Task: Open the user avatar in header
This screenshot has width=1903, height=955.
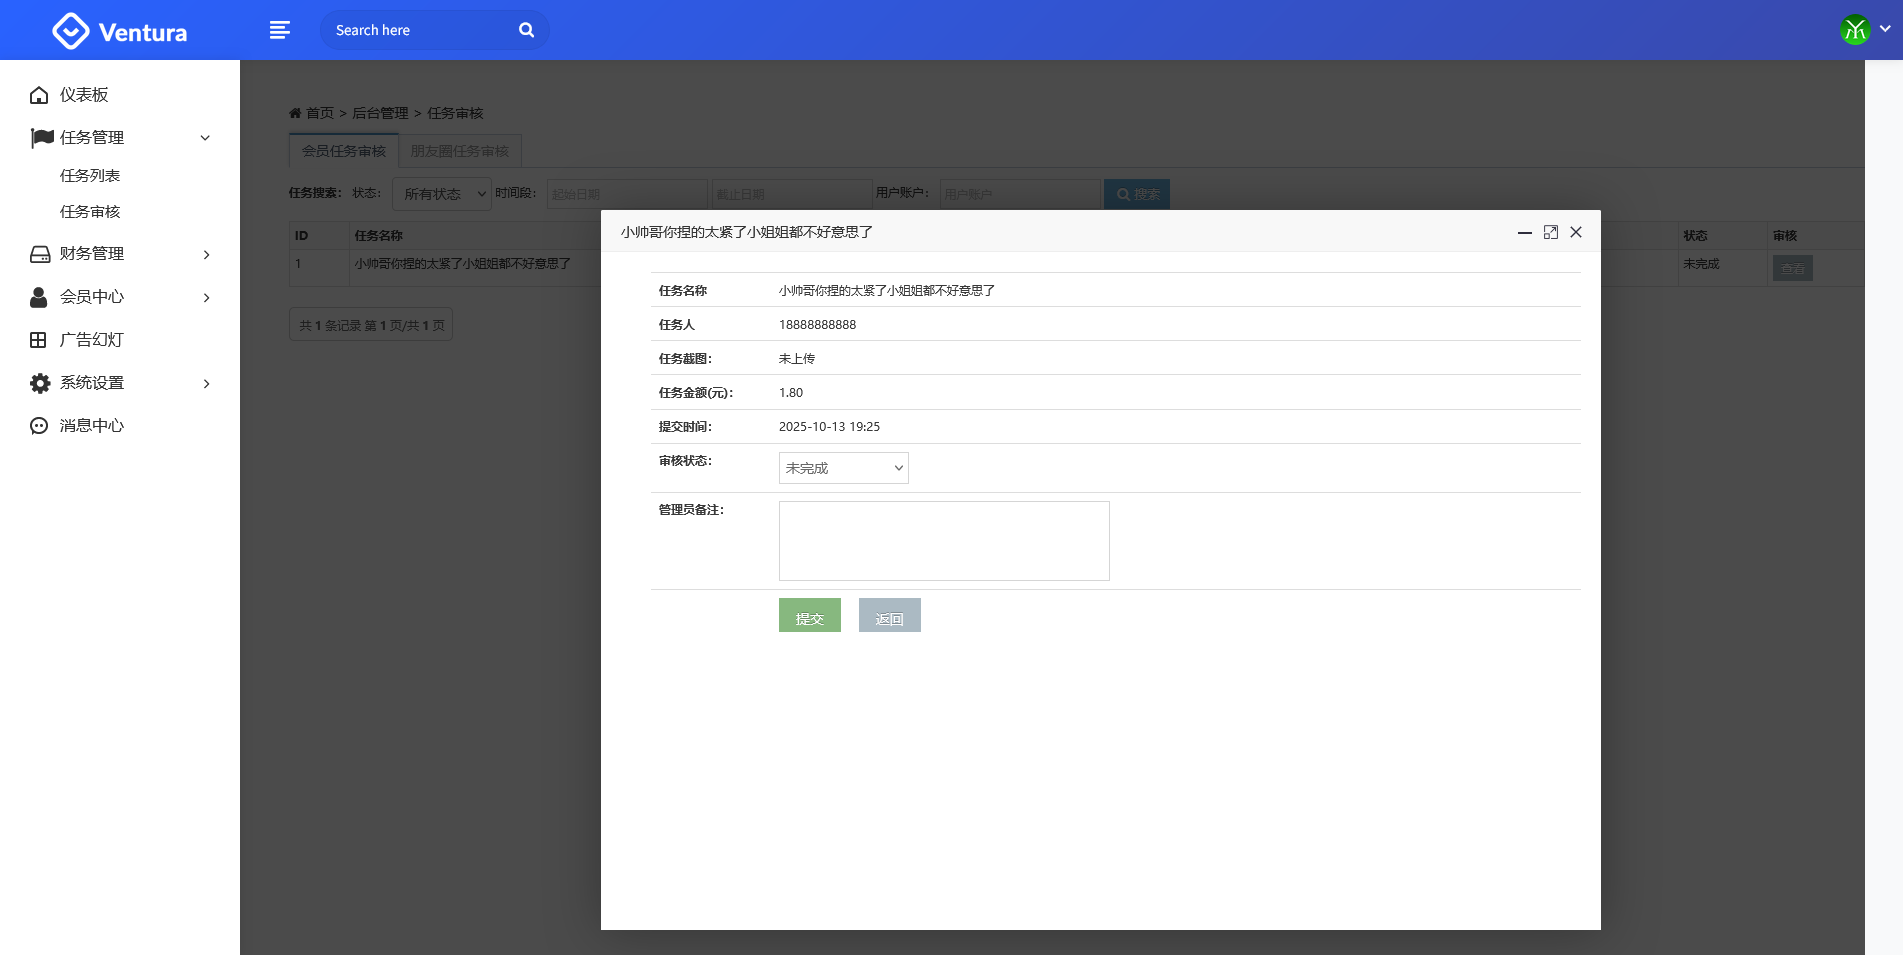Action: tap(1855, 30)
